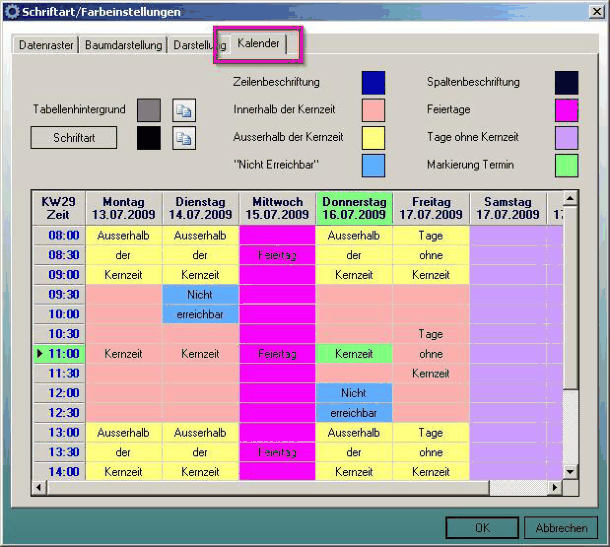The image size is (610, 547).
Task: Select the Darstellung tab
Action: (200, 45)
